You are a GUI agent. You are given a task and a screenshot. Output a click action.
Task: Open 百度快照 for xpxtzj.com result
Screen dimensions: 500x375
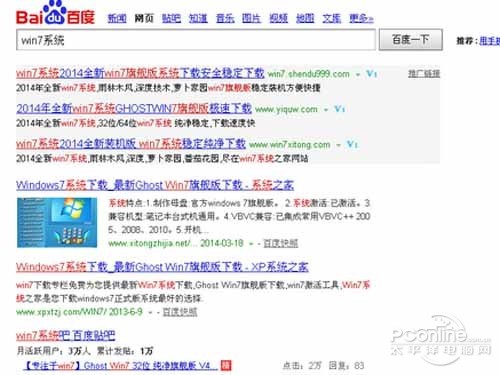coord(180,312)
